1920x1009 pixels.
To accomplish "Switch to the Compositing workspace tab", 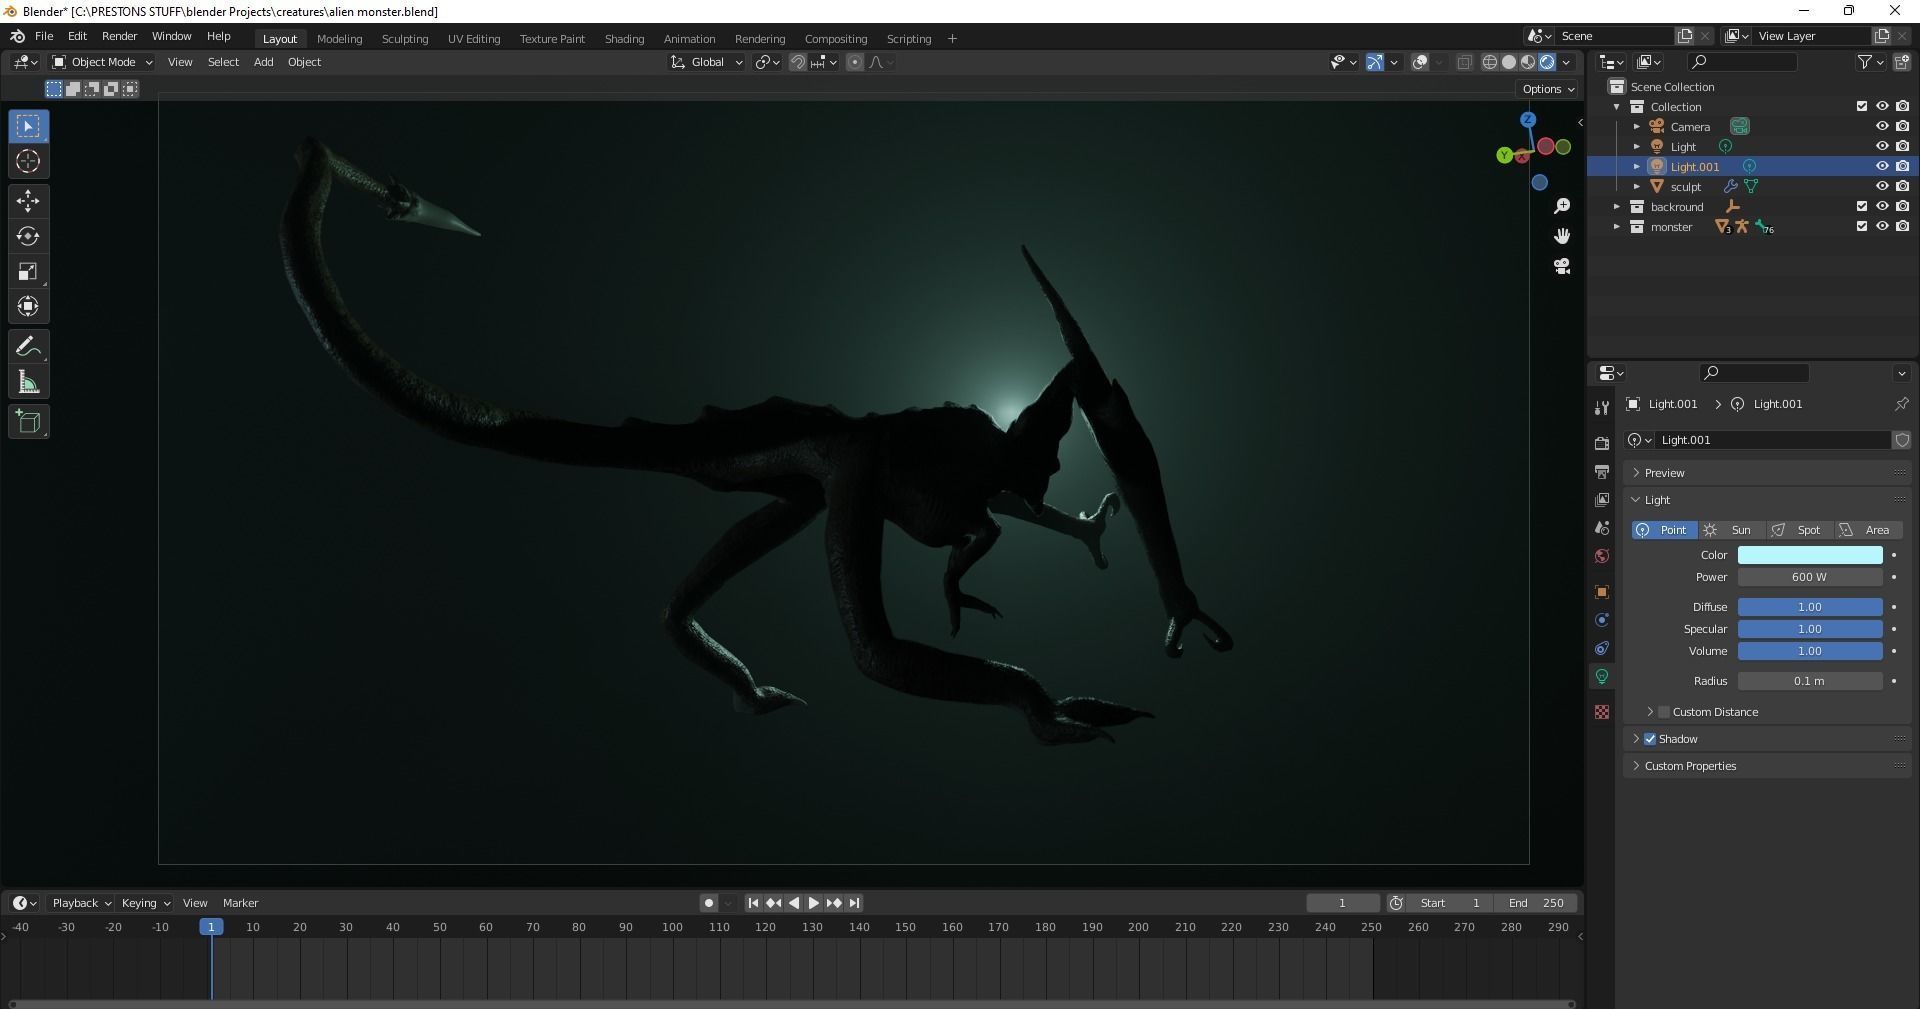I will 836,39.
